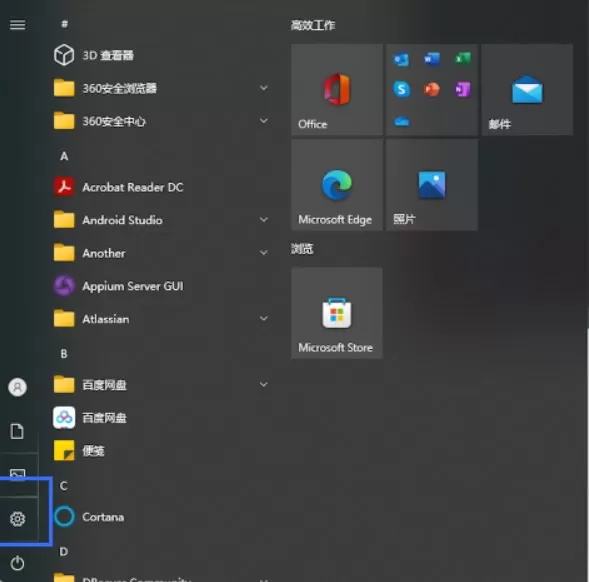
Task: Open 百度网盘 cloud app icon
Action: coord(64,417)
